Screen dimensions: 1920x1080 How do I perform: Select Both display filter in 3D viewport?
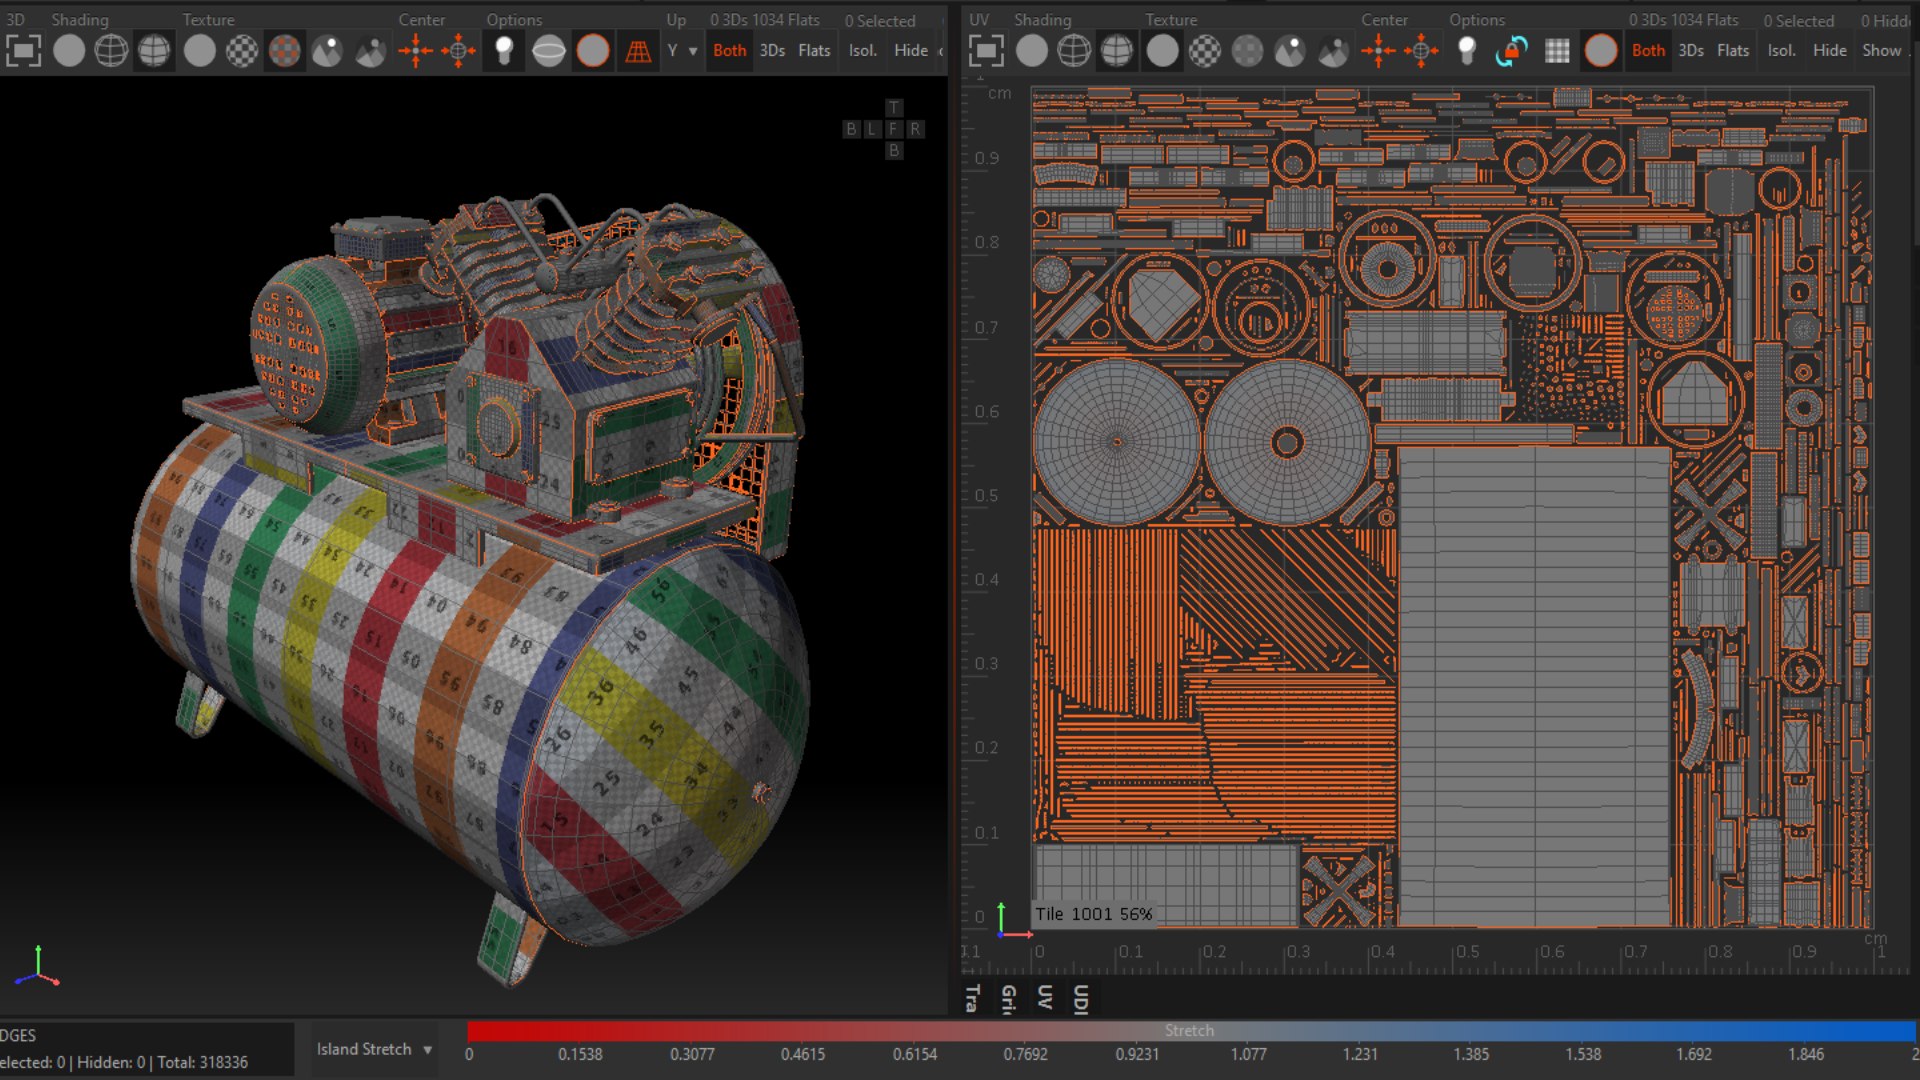point(730,51)
